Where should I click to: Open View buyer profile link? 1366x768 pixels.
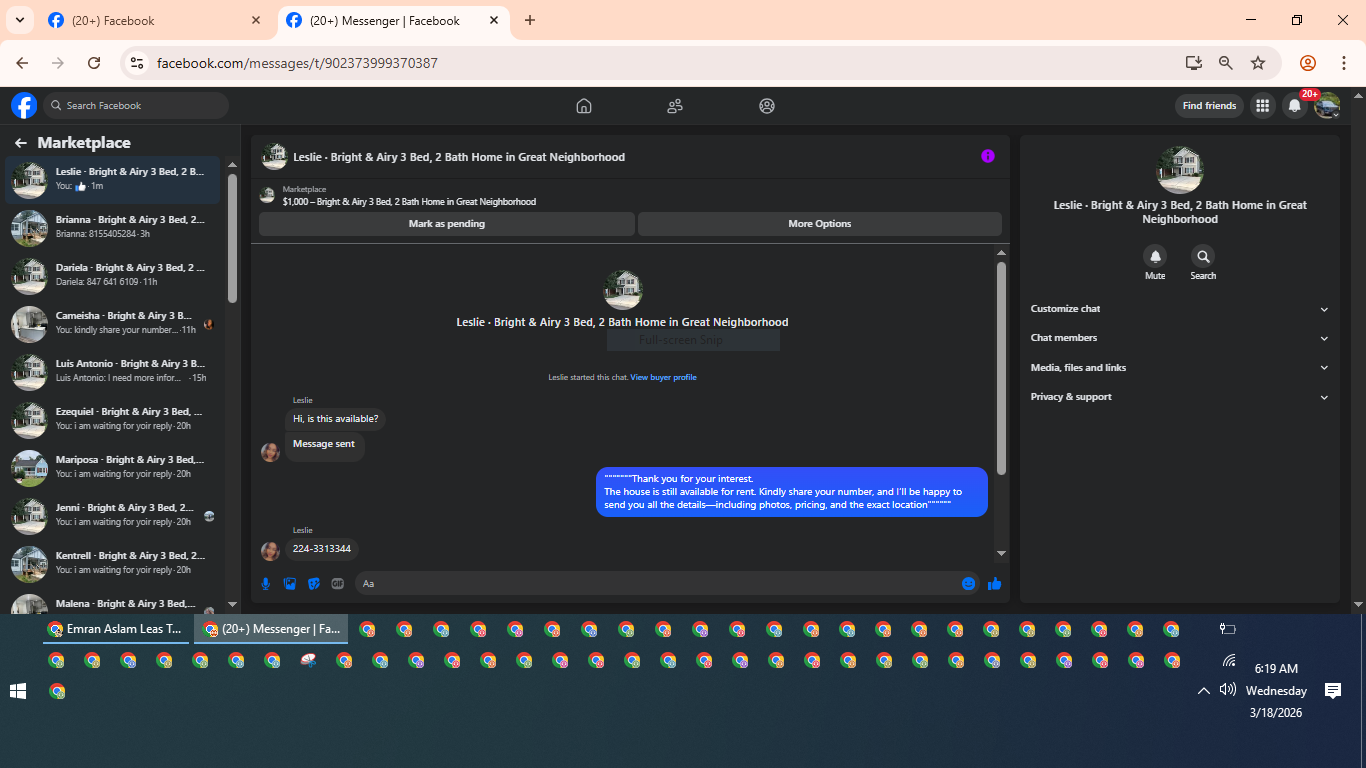point(663,377)
